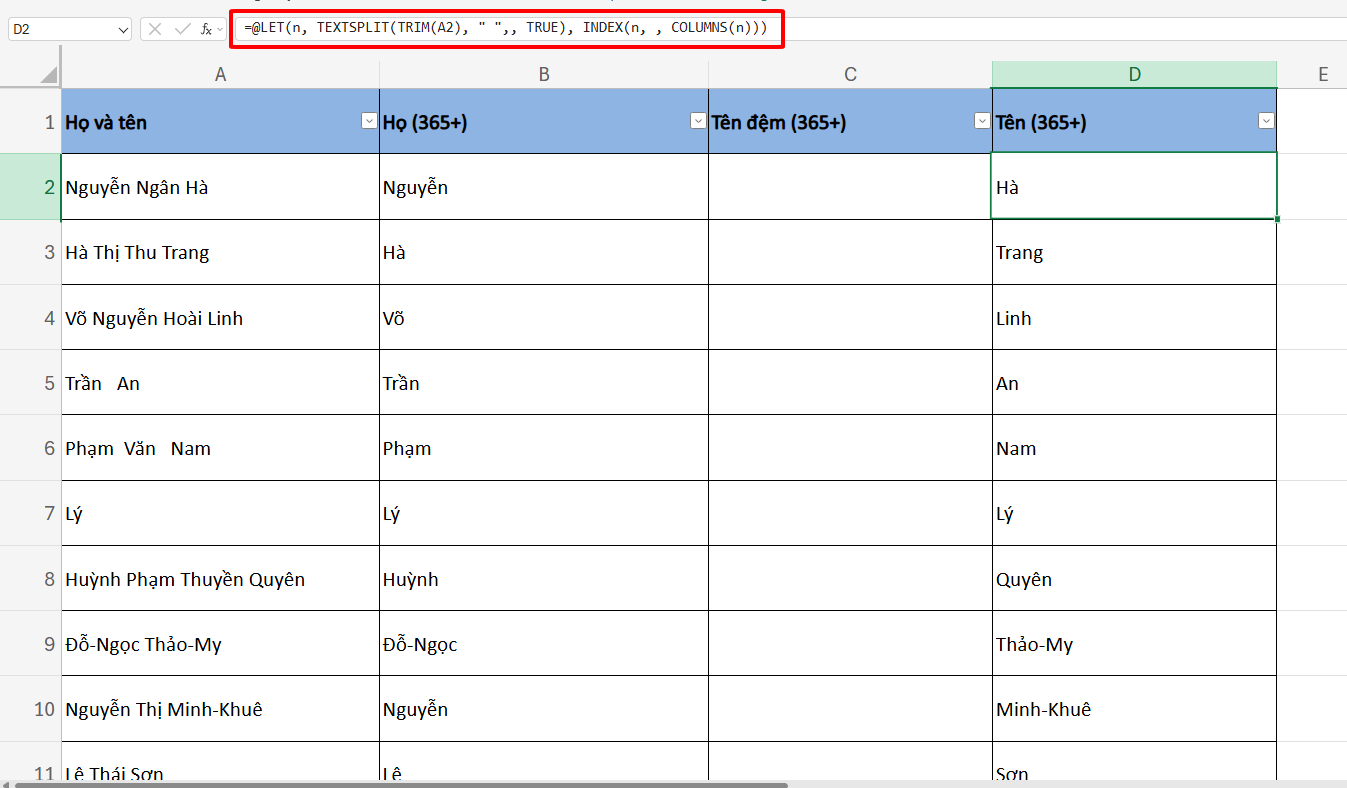Open the filter menu on 'Tên (365+)'
Viewport: 1347px width, 788px height.
pyautogui.click(x=1266, y=120)
